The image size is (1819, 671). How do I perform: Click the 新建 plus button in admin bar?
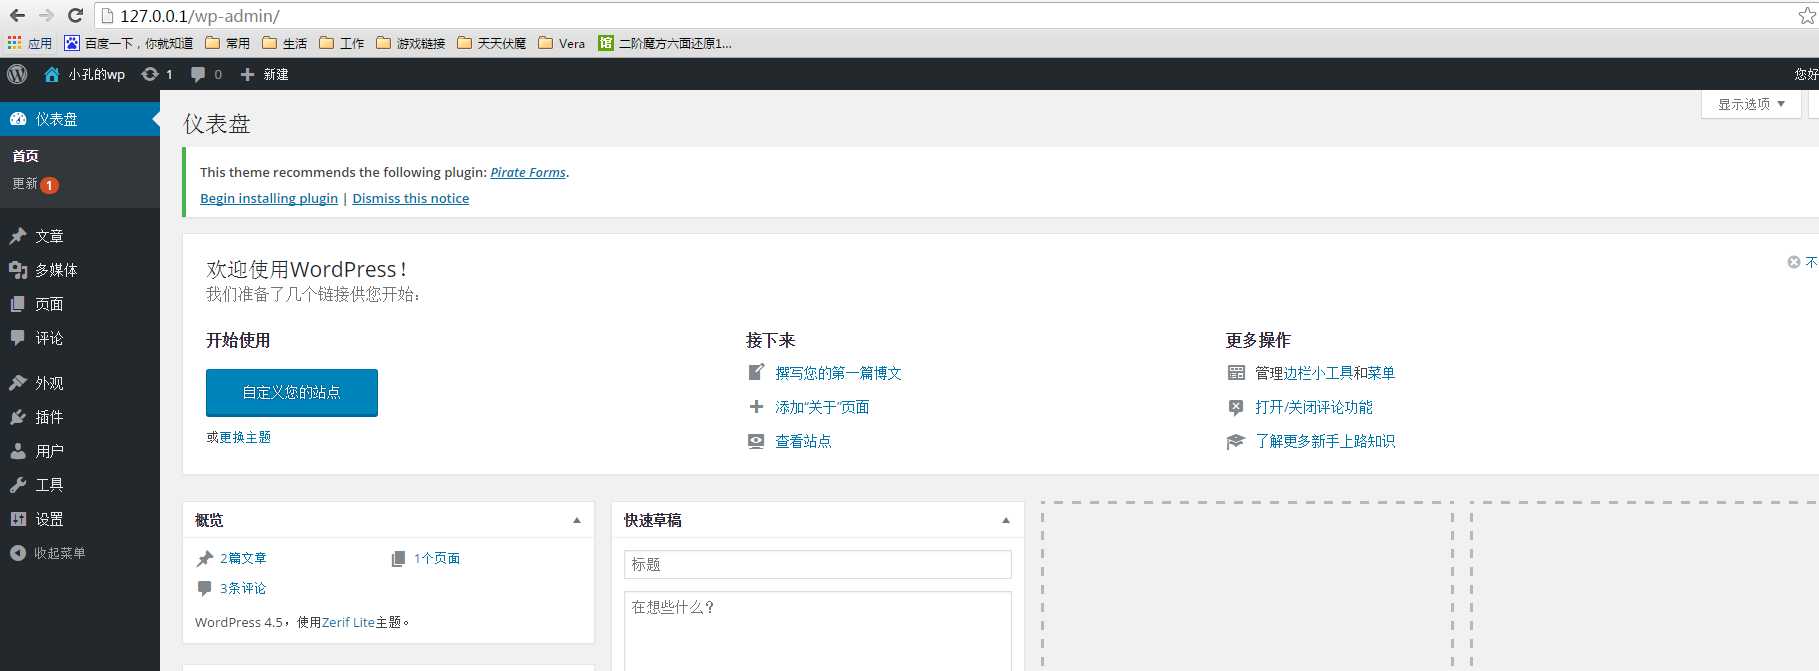click(264, 74)
